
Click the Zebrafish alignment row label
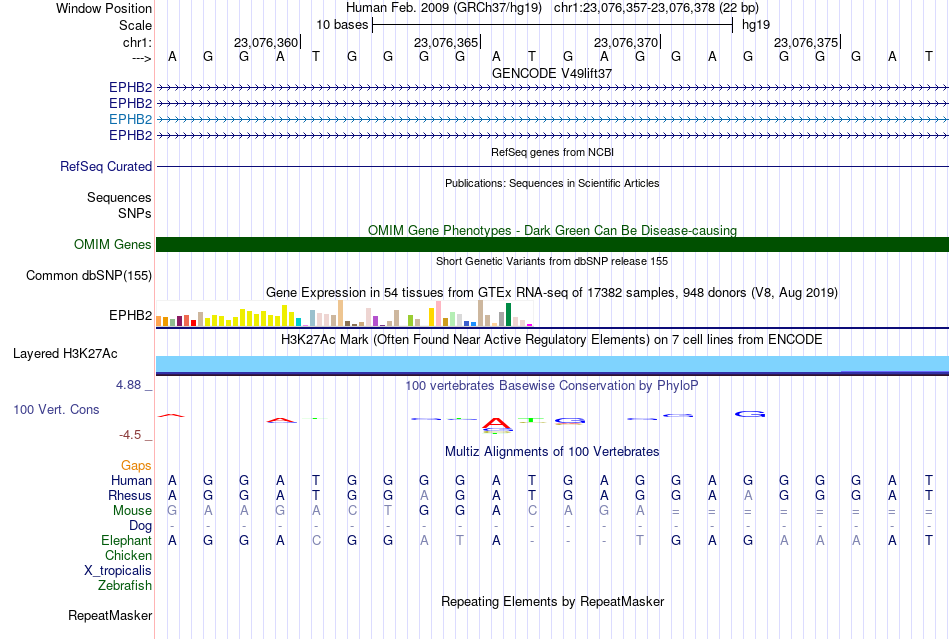tap(125, 586)
